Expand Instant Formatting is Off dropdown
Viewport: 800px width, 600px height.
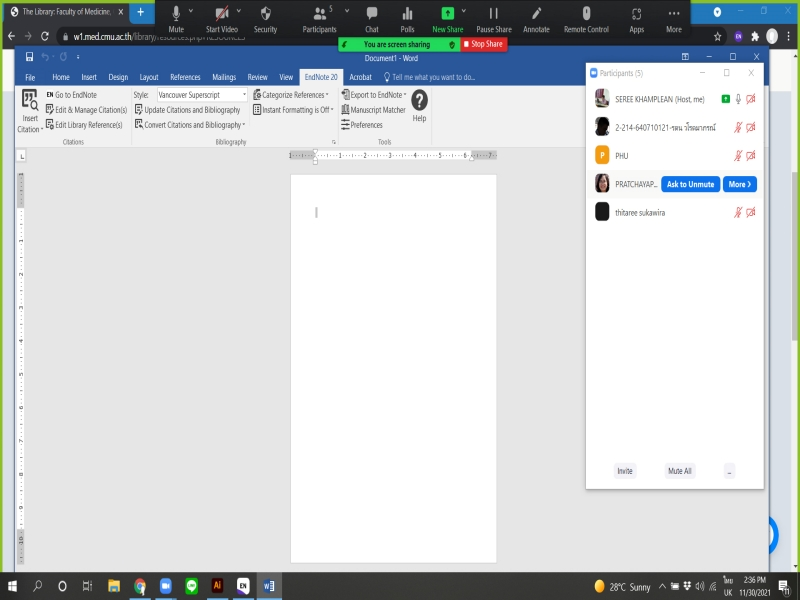click(295, 110)
